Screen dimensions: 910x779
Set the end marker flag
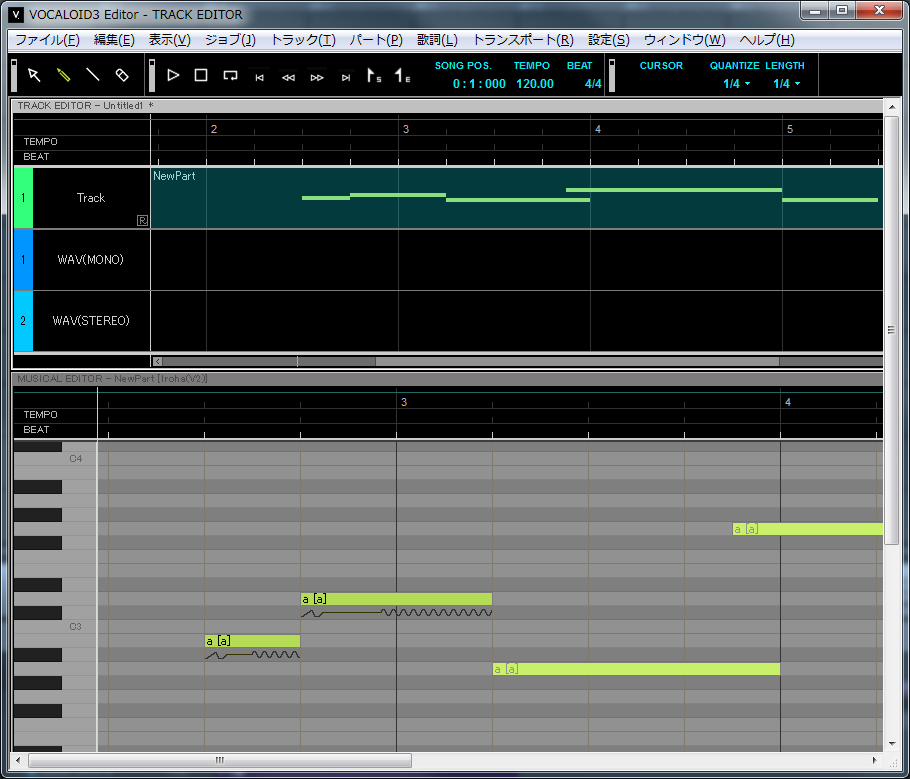click(x=402, y=75)
